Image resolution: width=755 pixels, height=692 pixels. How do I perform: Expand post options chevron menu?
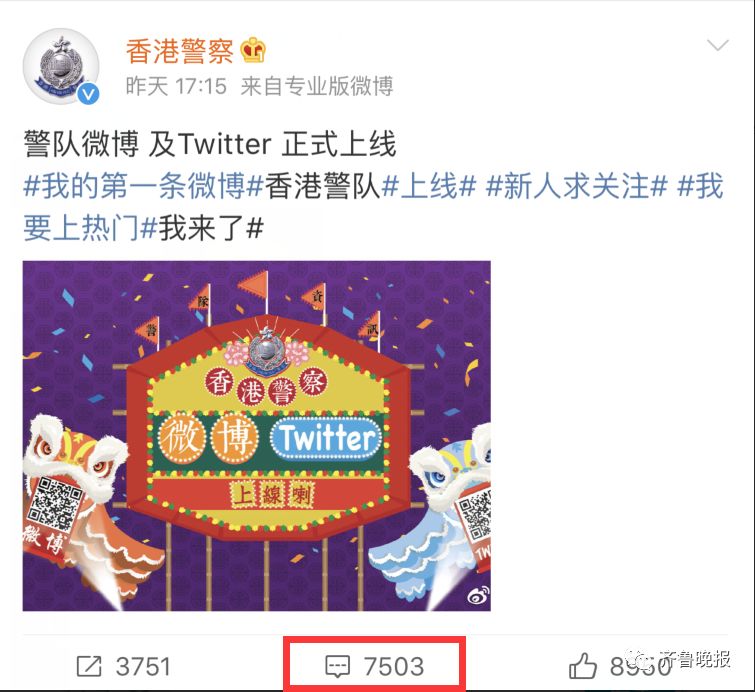tap(718, 45)
